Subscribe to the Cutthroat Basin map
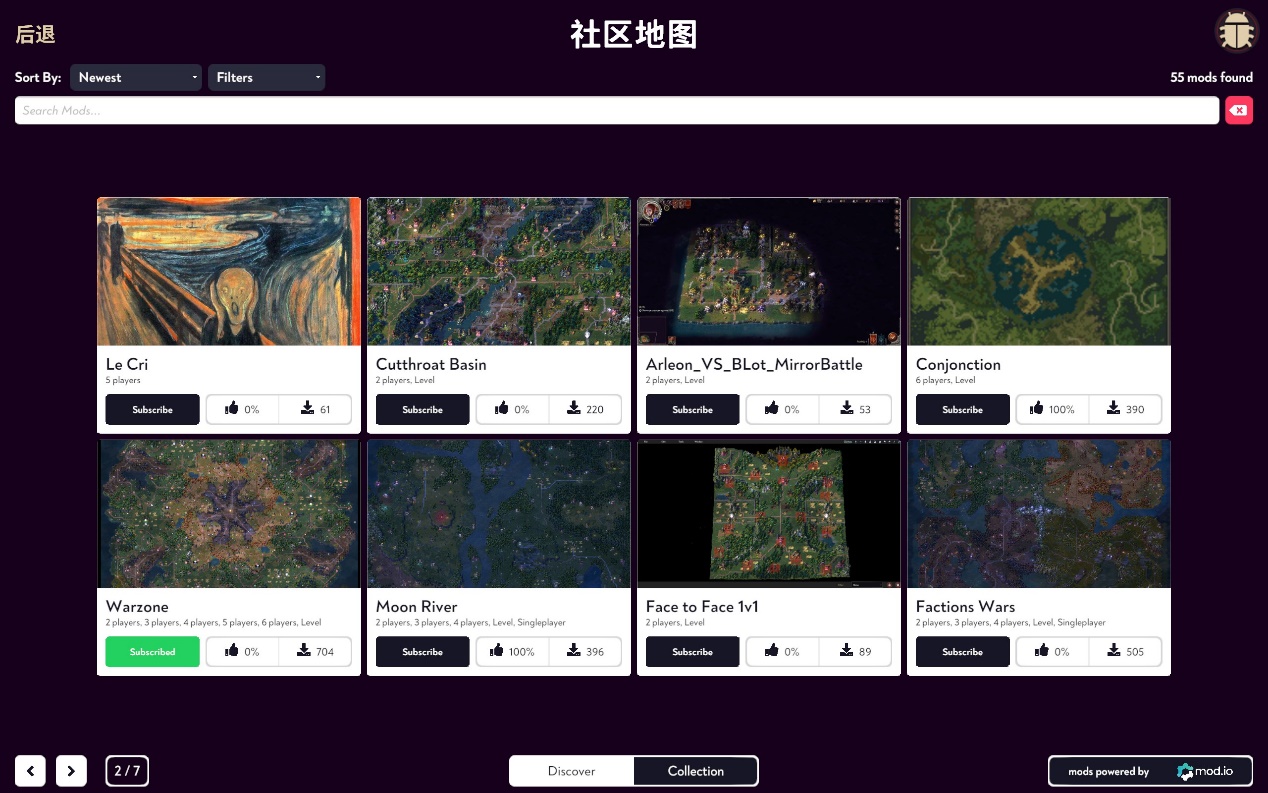 coord(423,409)
